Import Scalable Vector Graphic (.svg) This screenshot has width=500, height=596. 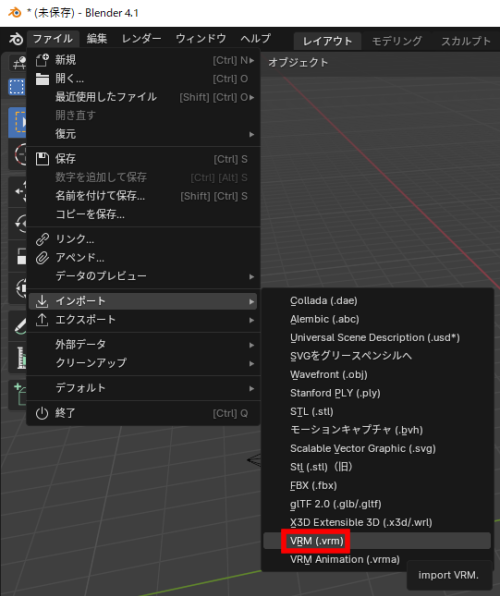tap(377, 449)
